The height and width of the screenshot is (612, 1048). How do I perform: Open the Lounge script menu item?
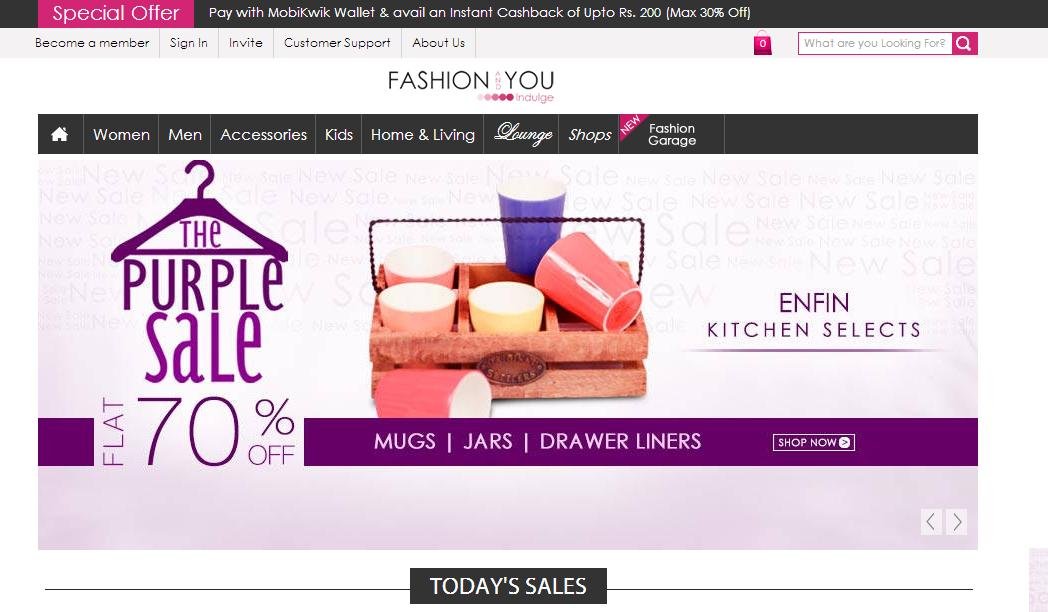point(523,134)
